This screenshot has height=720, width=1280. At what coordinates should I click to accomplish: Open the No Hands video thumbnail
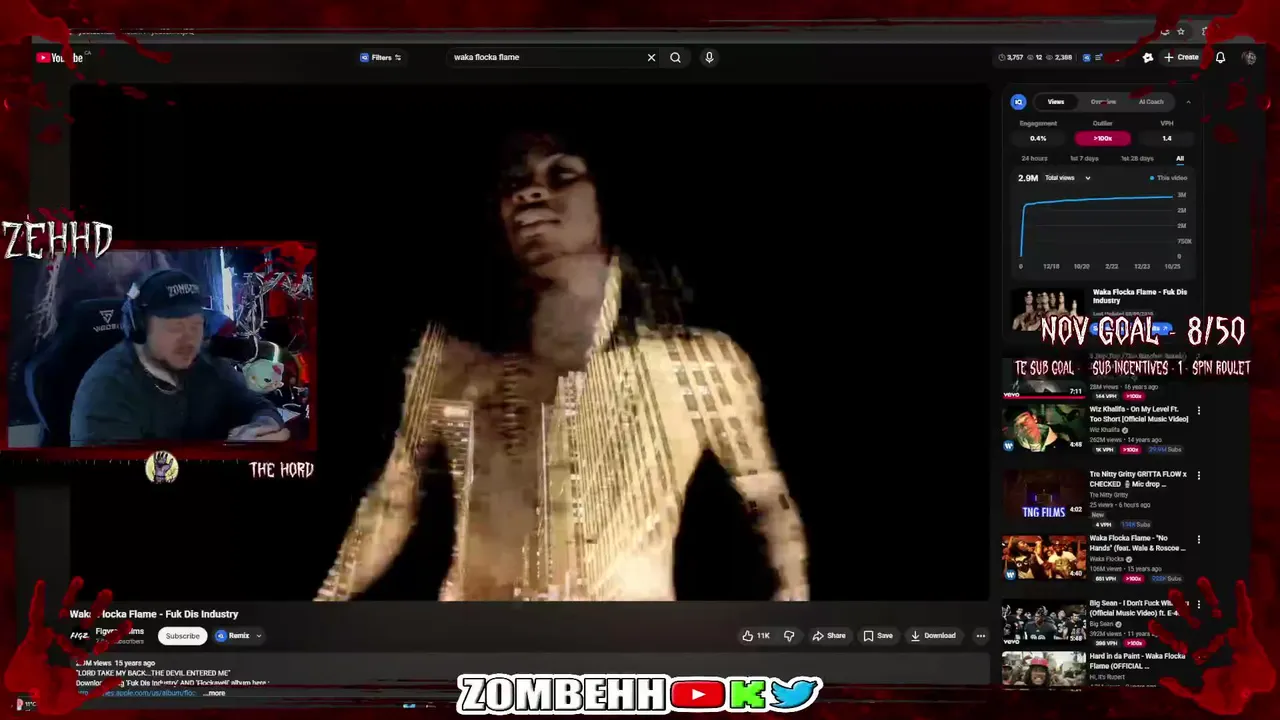coord(1043,558)
